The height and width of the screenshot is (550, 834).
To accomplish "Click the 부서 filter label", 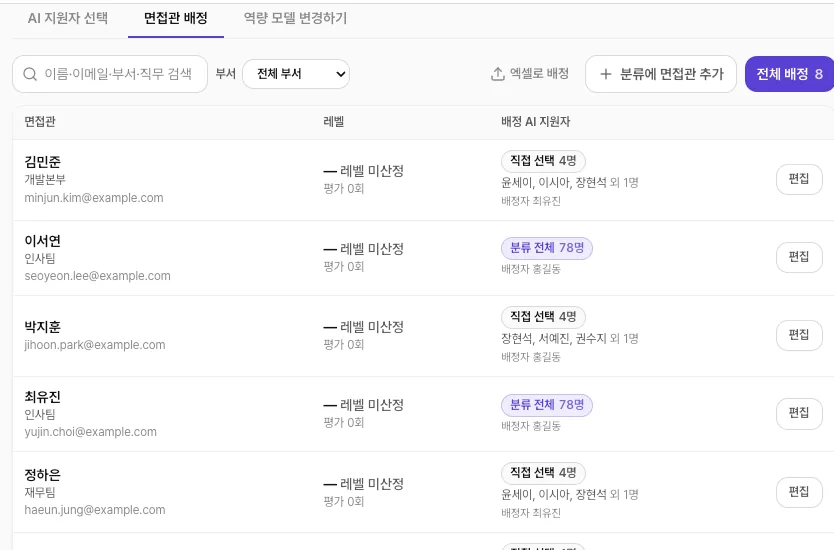I will [x=226, y=74].
